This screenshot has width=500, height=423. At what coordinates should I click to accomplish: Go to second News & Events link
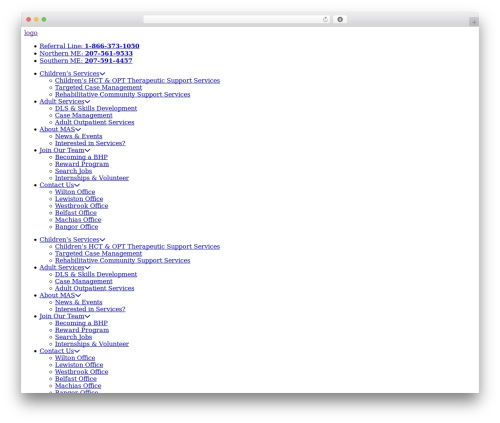pos(79,302)
